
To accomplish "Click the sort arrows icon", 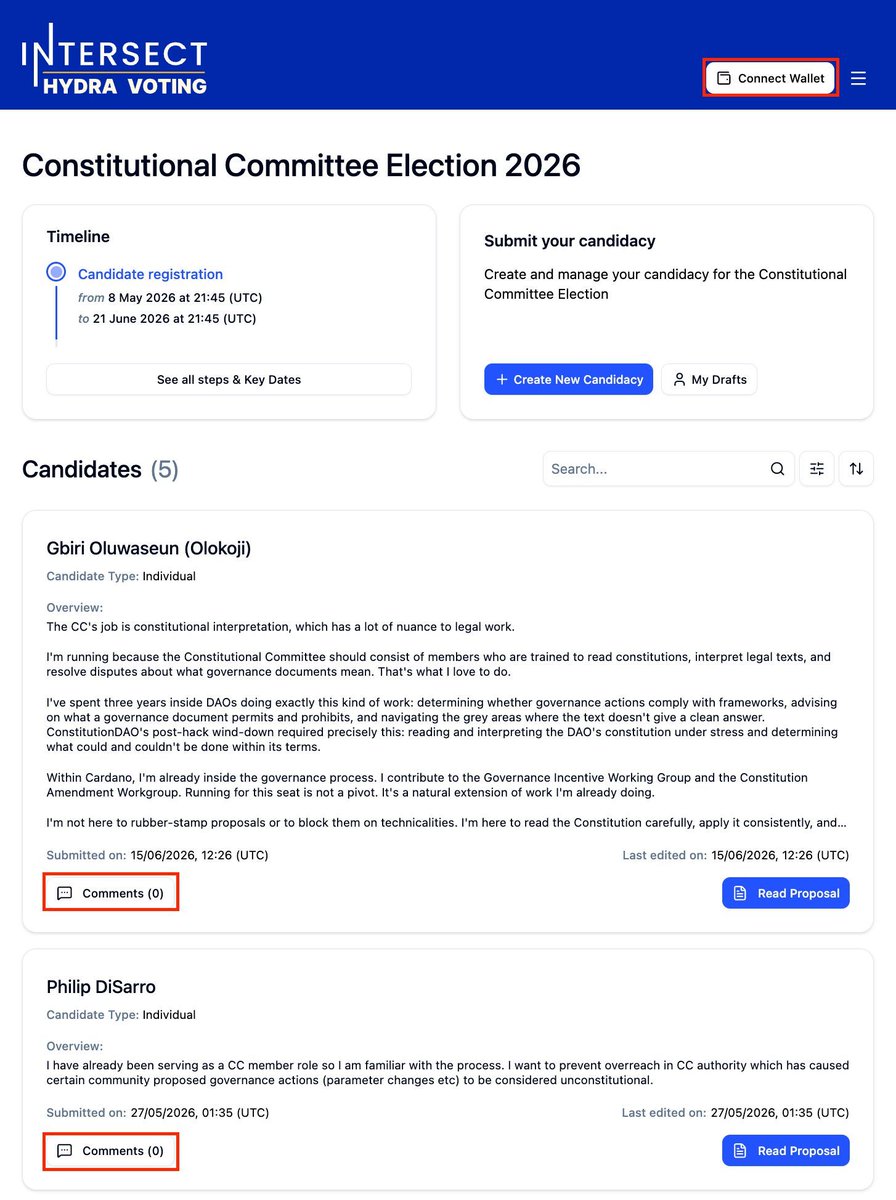I will pyautogui.click(x=856, y=469).
